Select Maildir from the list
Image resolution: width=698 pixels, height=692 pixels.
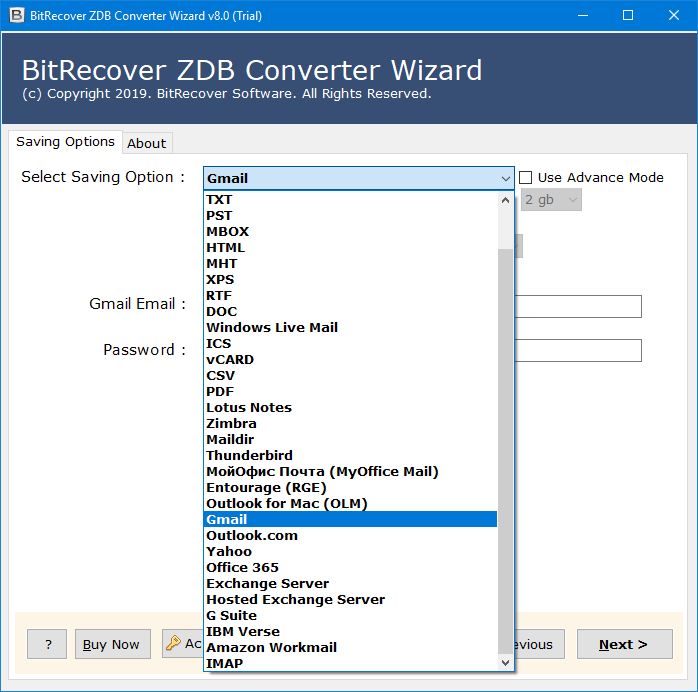click(x=350, y=440)
